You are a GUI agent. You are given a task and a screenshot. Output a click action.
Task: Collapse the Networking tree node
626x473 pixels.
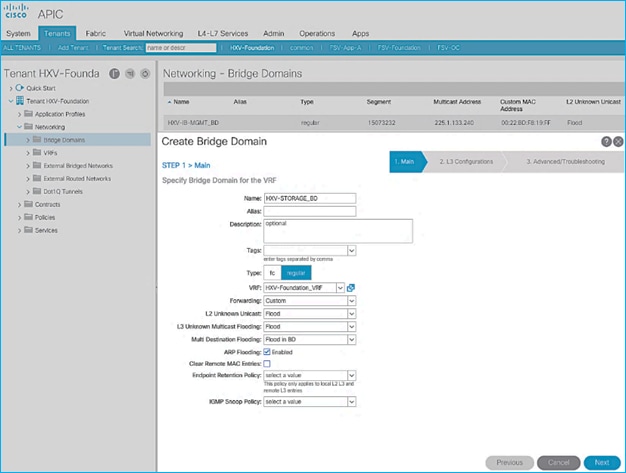point(19,127)
